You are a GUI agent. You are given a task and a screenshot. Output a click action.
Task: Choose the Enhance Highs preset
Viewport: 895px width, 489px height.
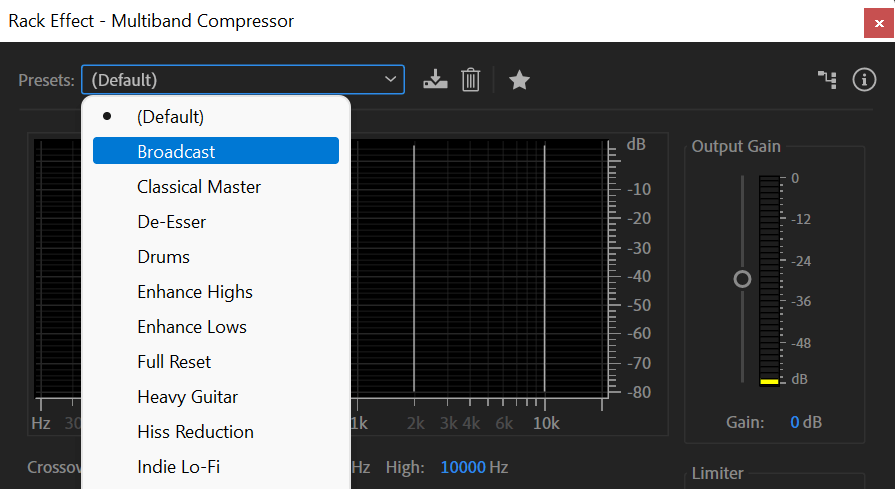(x=216, y=292)
